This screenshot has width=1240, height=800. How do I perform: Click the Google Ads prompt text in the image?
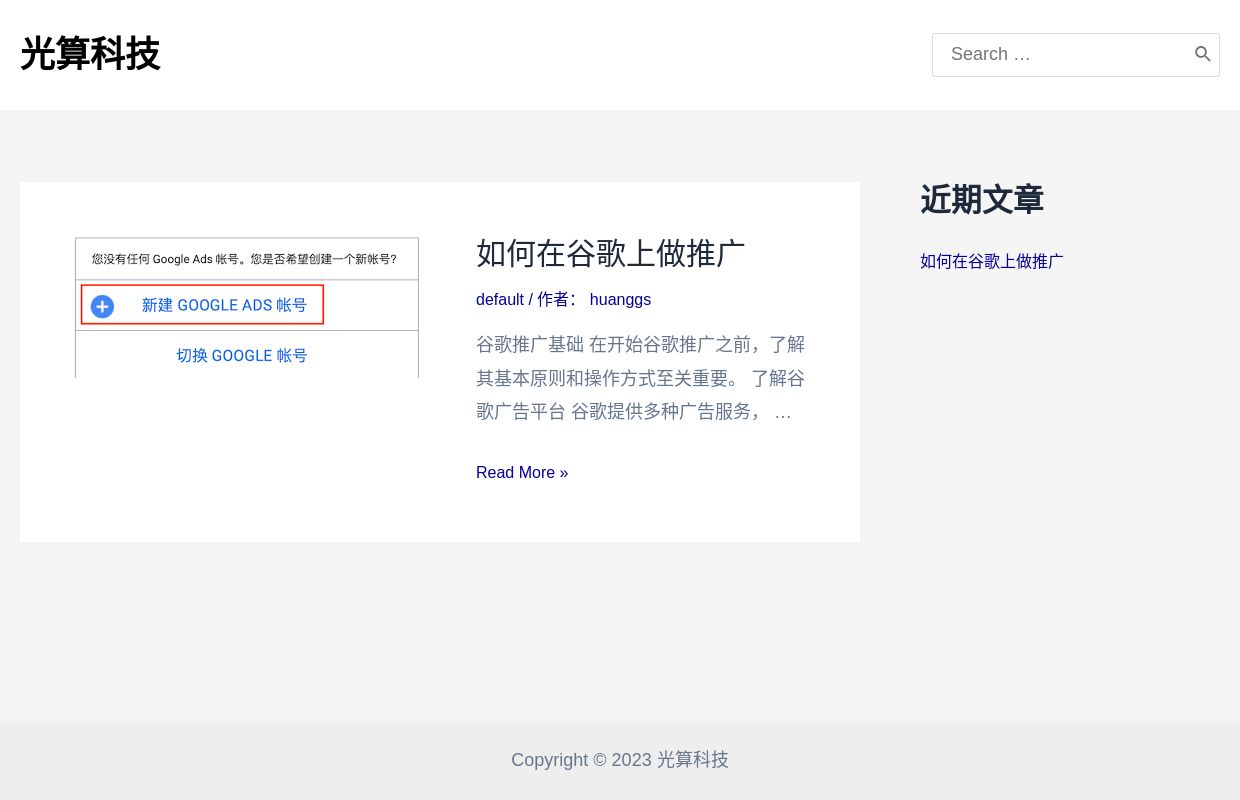[244, 259]
